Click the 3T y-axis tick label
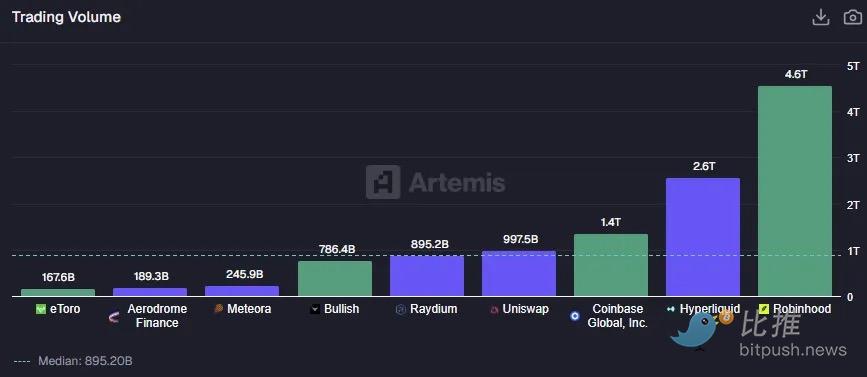The width and height of the screenshot is (867, 377). tap(853, 158)
